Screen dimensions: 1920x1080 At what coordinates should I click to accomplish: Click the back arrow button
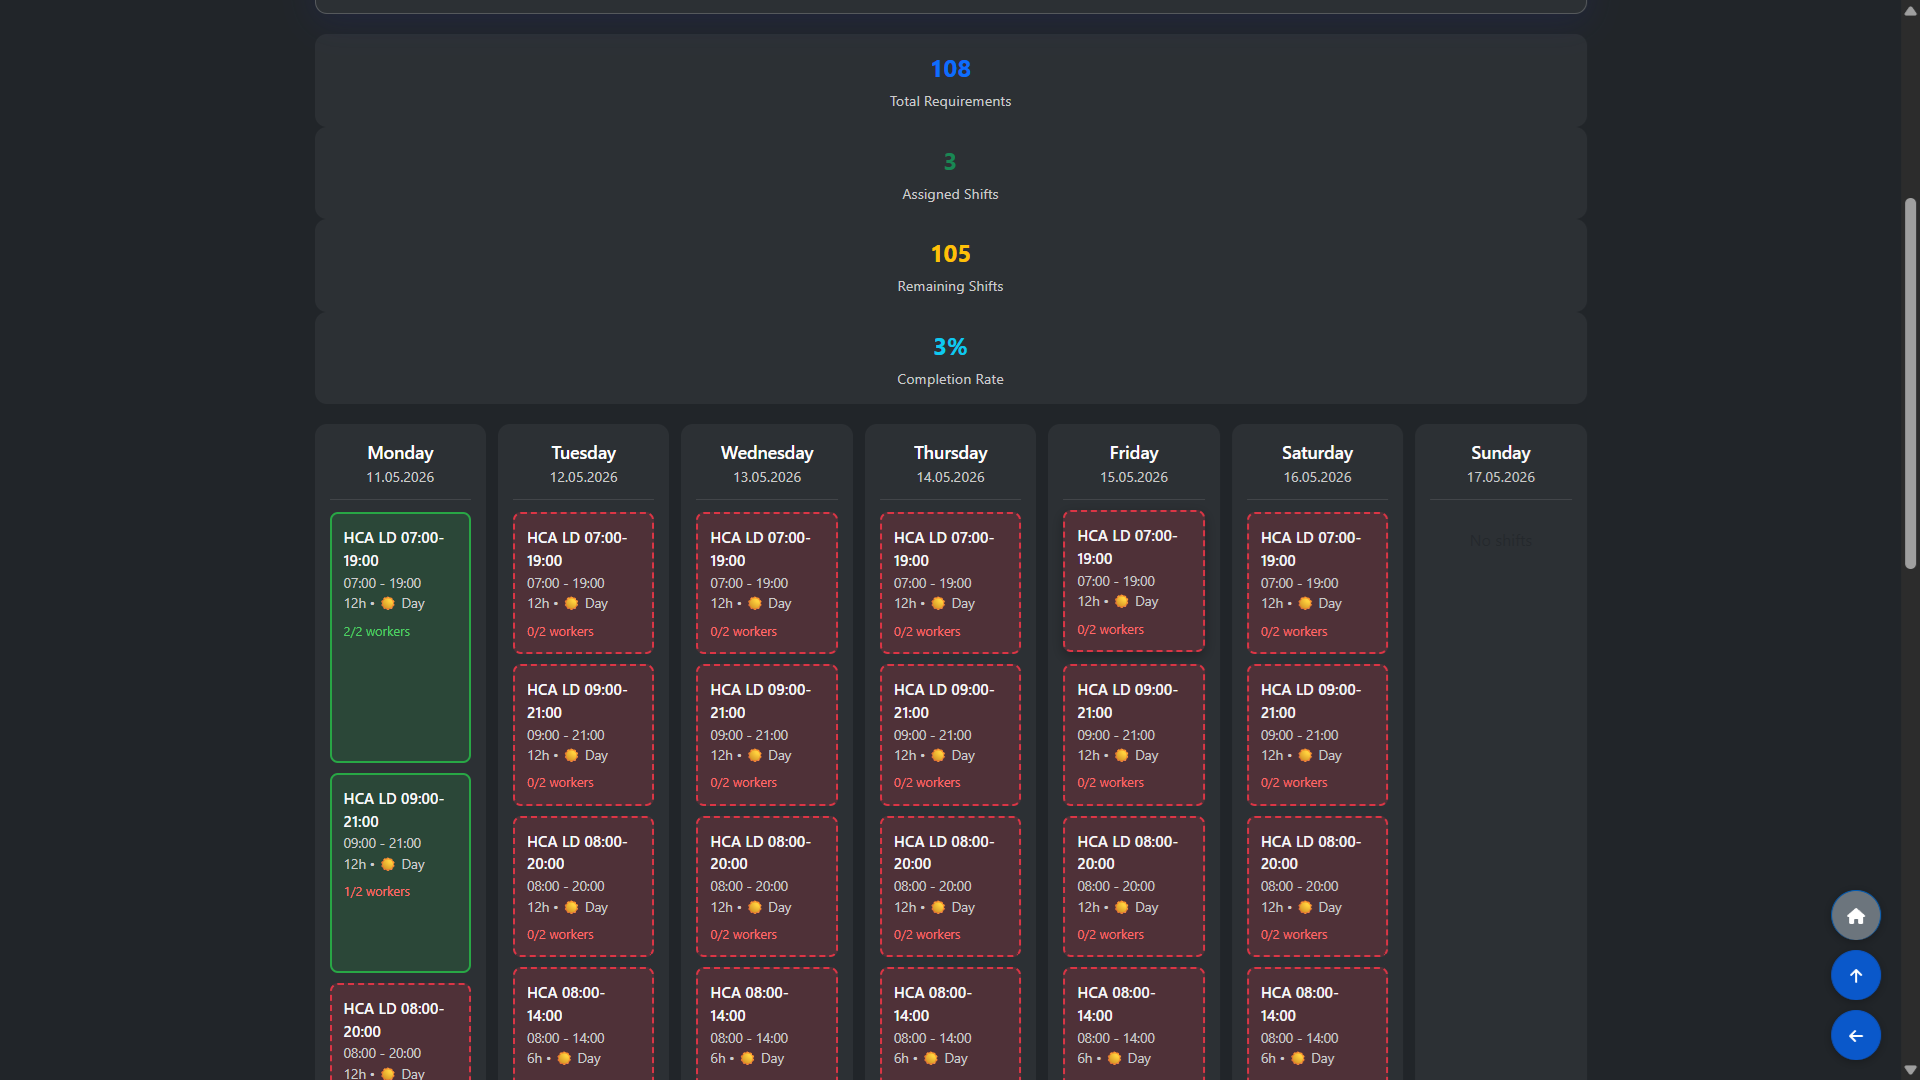1855,1036
